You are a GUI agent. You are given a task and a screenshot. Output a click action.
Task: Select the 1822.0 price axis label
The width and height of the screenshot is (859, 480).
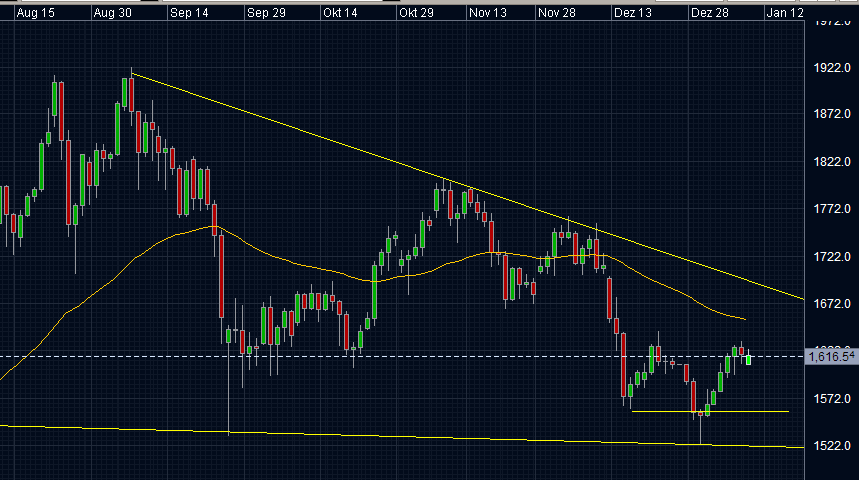tap(832, 162)
